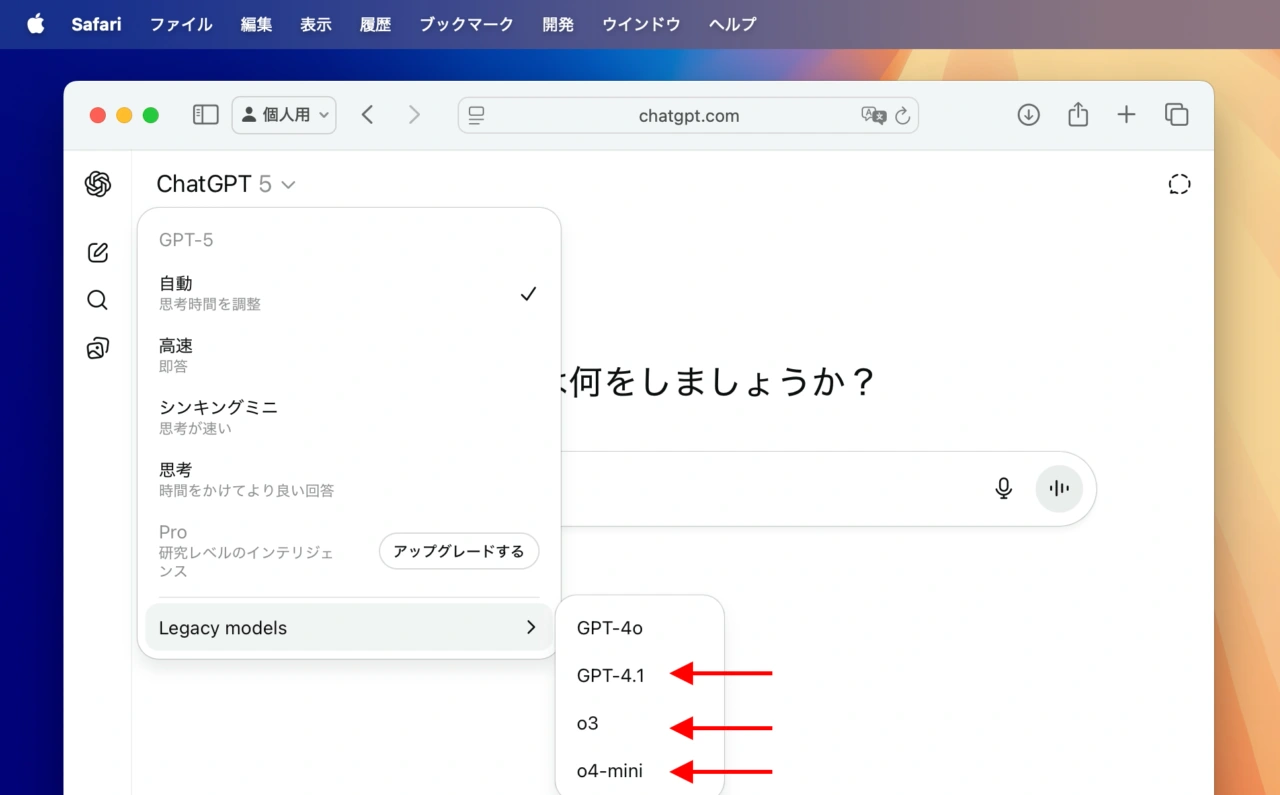Click the chatgpt.com address bar
The width and height of the screenshot is (1280, 795).
(688, 116)
